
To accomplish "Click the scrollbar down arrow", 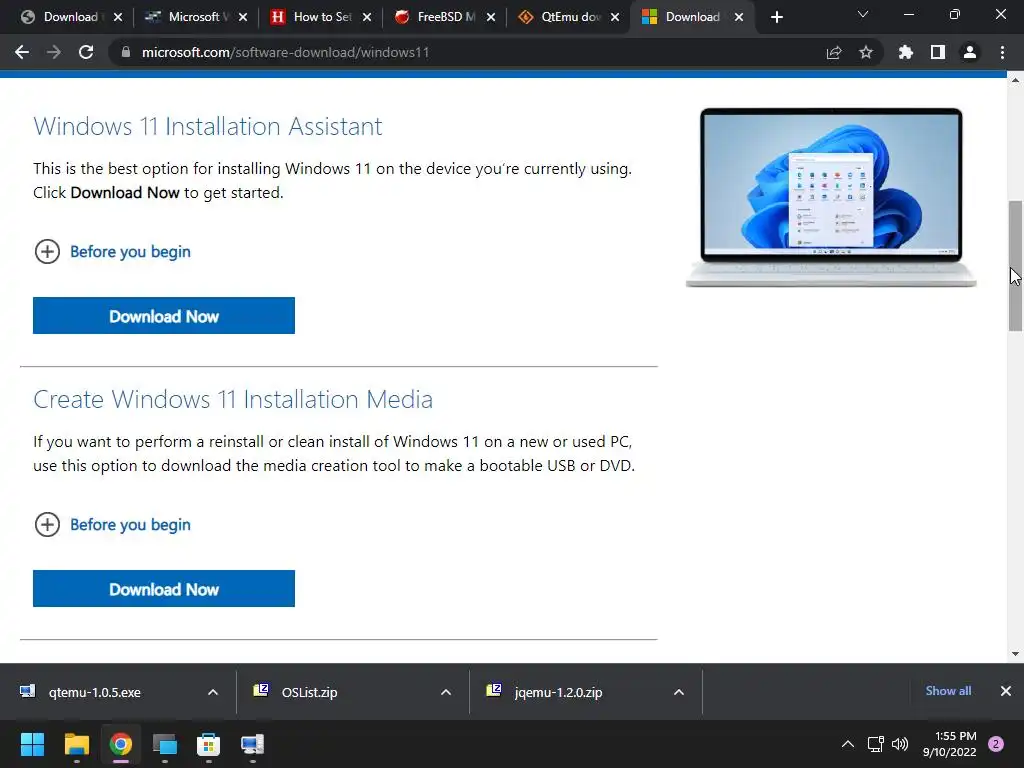I will click(x=1015, y=653).
